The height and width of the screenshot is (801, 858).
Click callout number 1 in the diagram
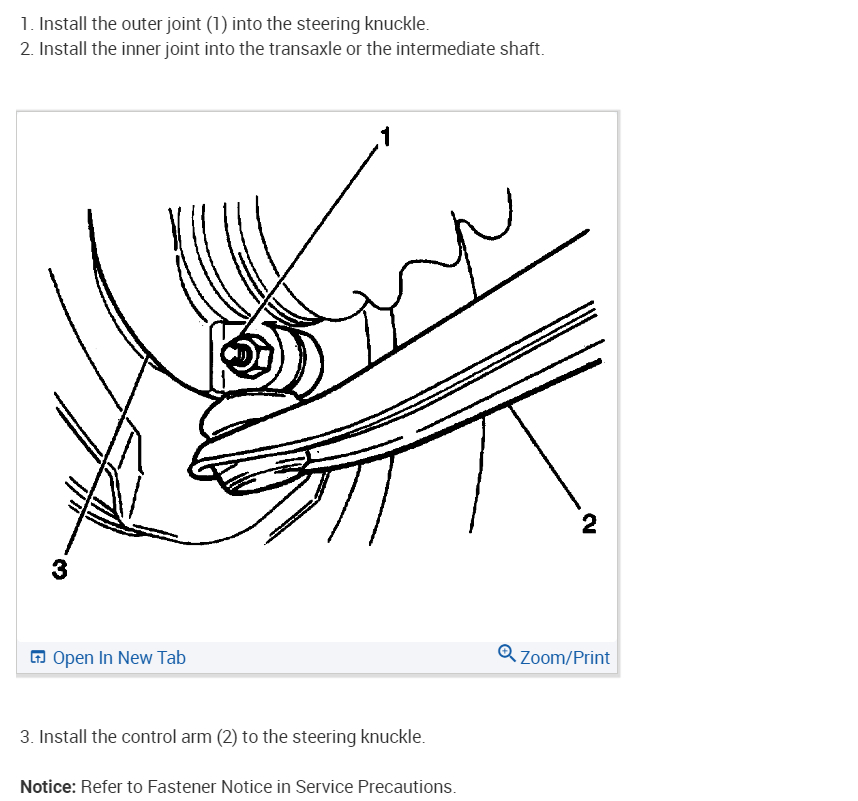[x=386, y=137]
